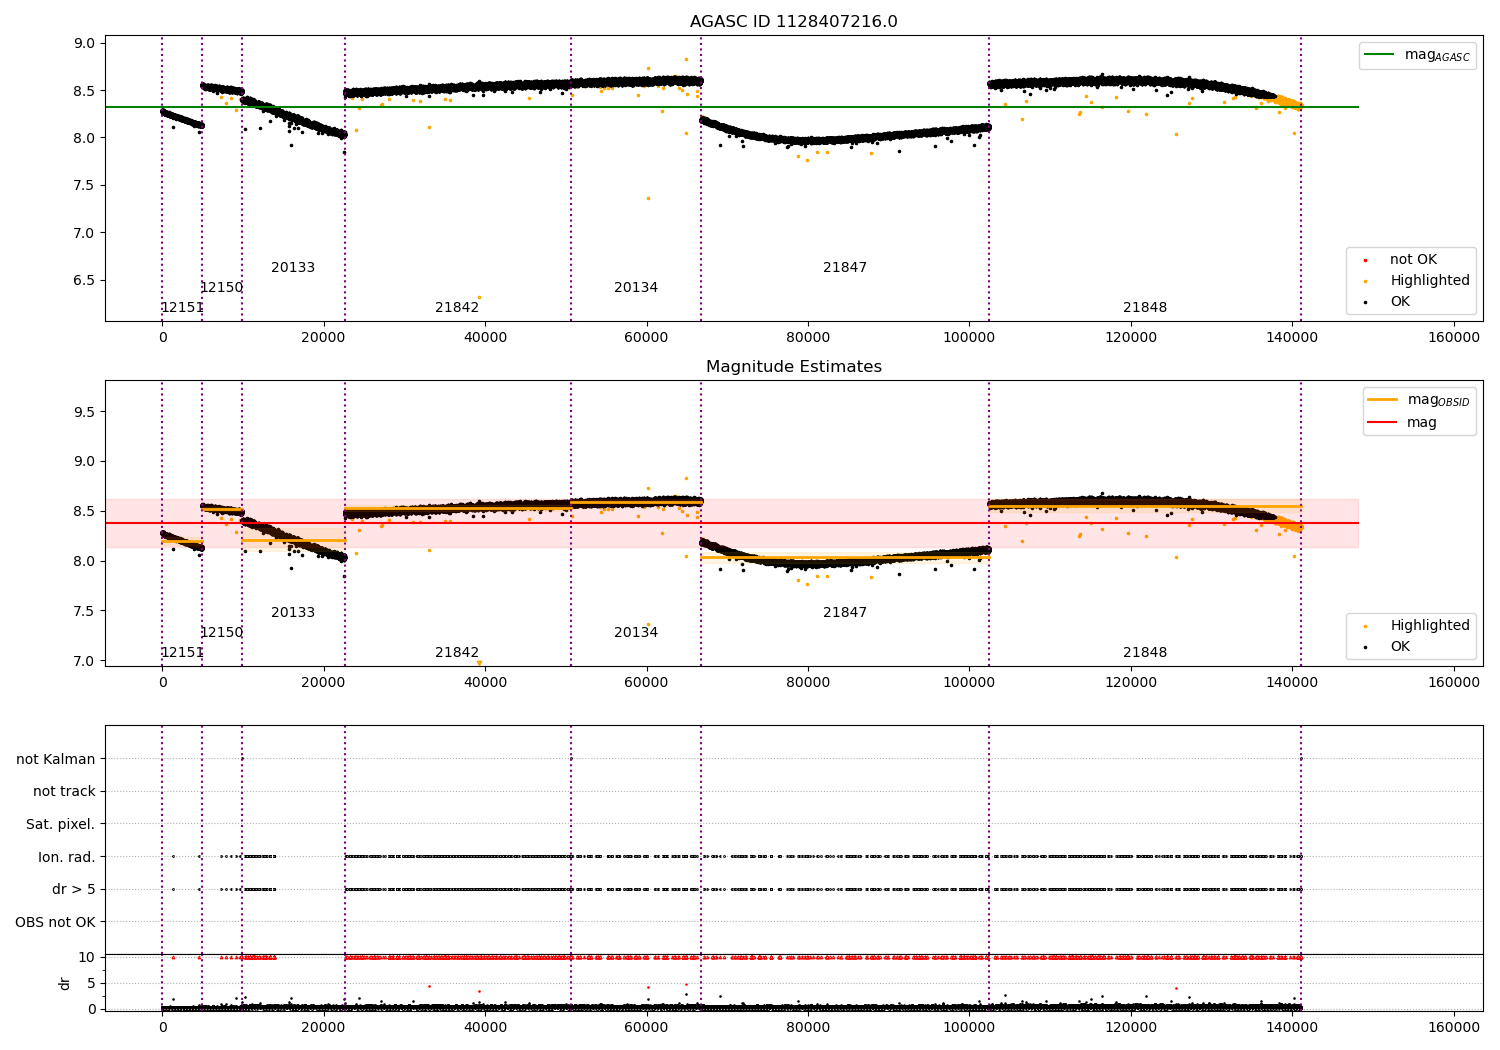The image size is (1500, 1050).
Task: Click y-tick 9.0 on the top plot
Action: click(85, 43)
